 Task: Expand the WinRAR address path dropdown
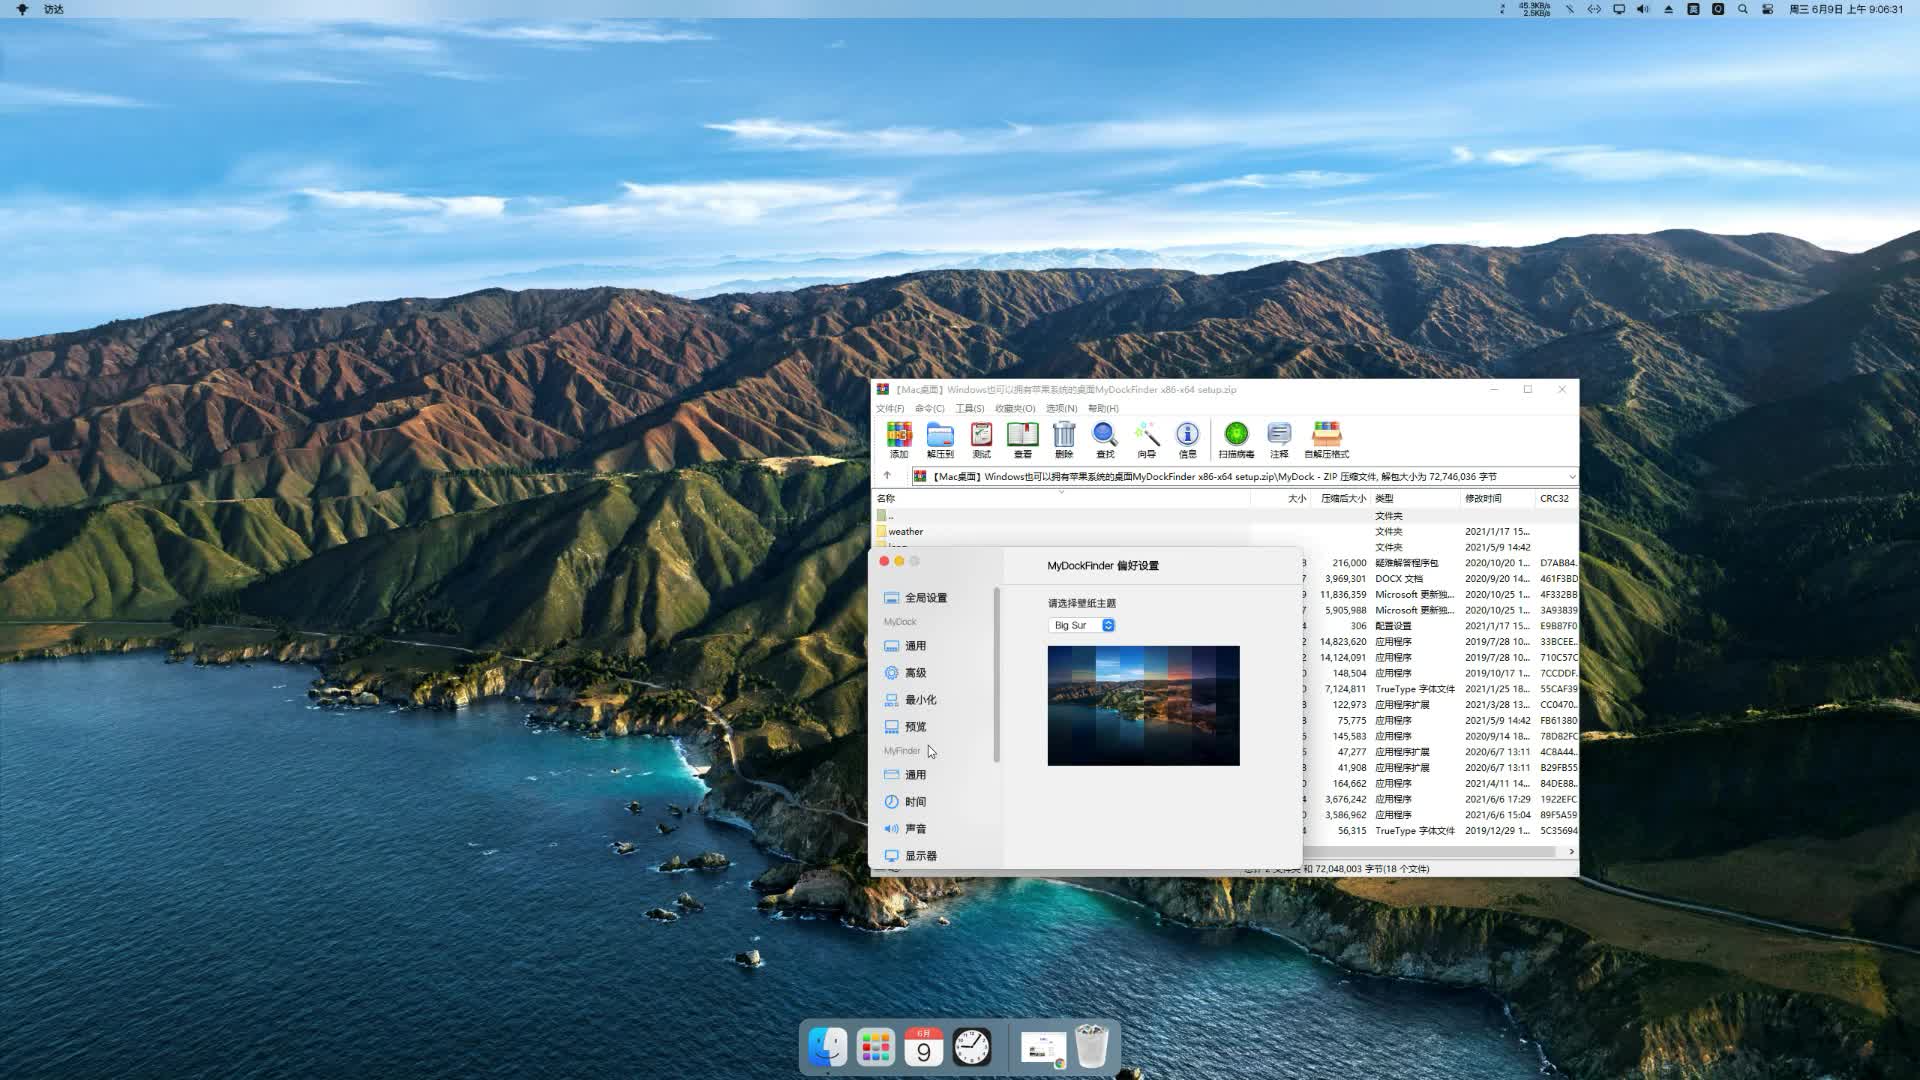pos(1572,477)
